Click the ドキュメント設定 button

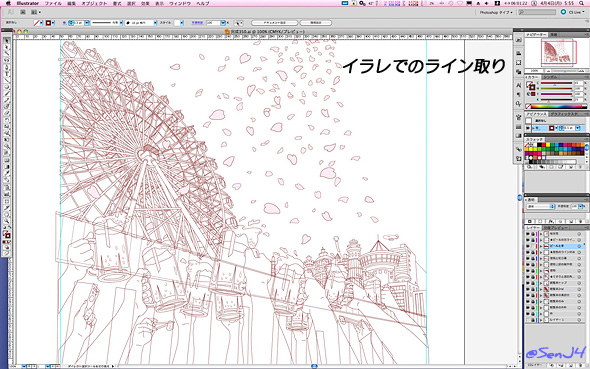click(x=274, y=23)
